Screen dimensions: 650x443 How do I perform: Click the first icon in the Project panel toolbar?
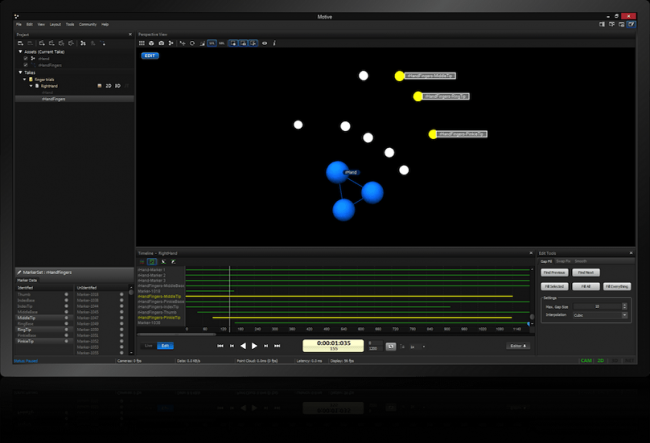tap(20, 43)
